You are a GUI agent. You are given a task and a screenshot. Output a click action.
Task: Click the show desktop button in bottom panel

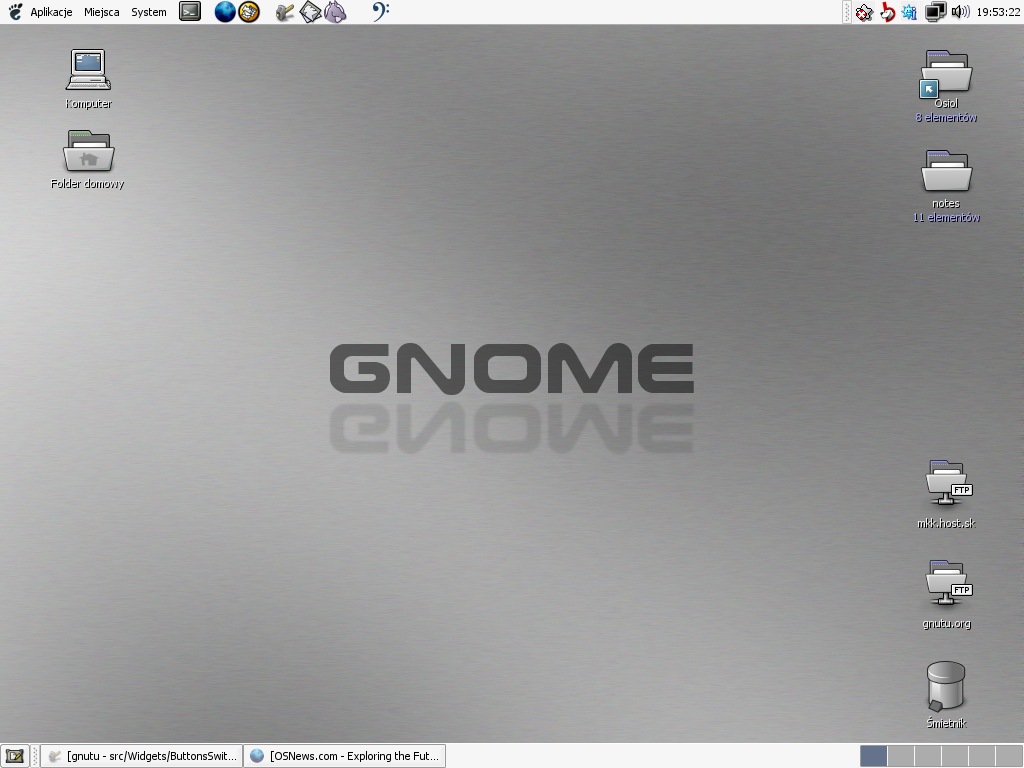tap(15, 756)
